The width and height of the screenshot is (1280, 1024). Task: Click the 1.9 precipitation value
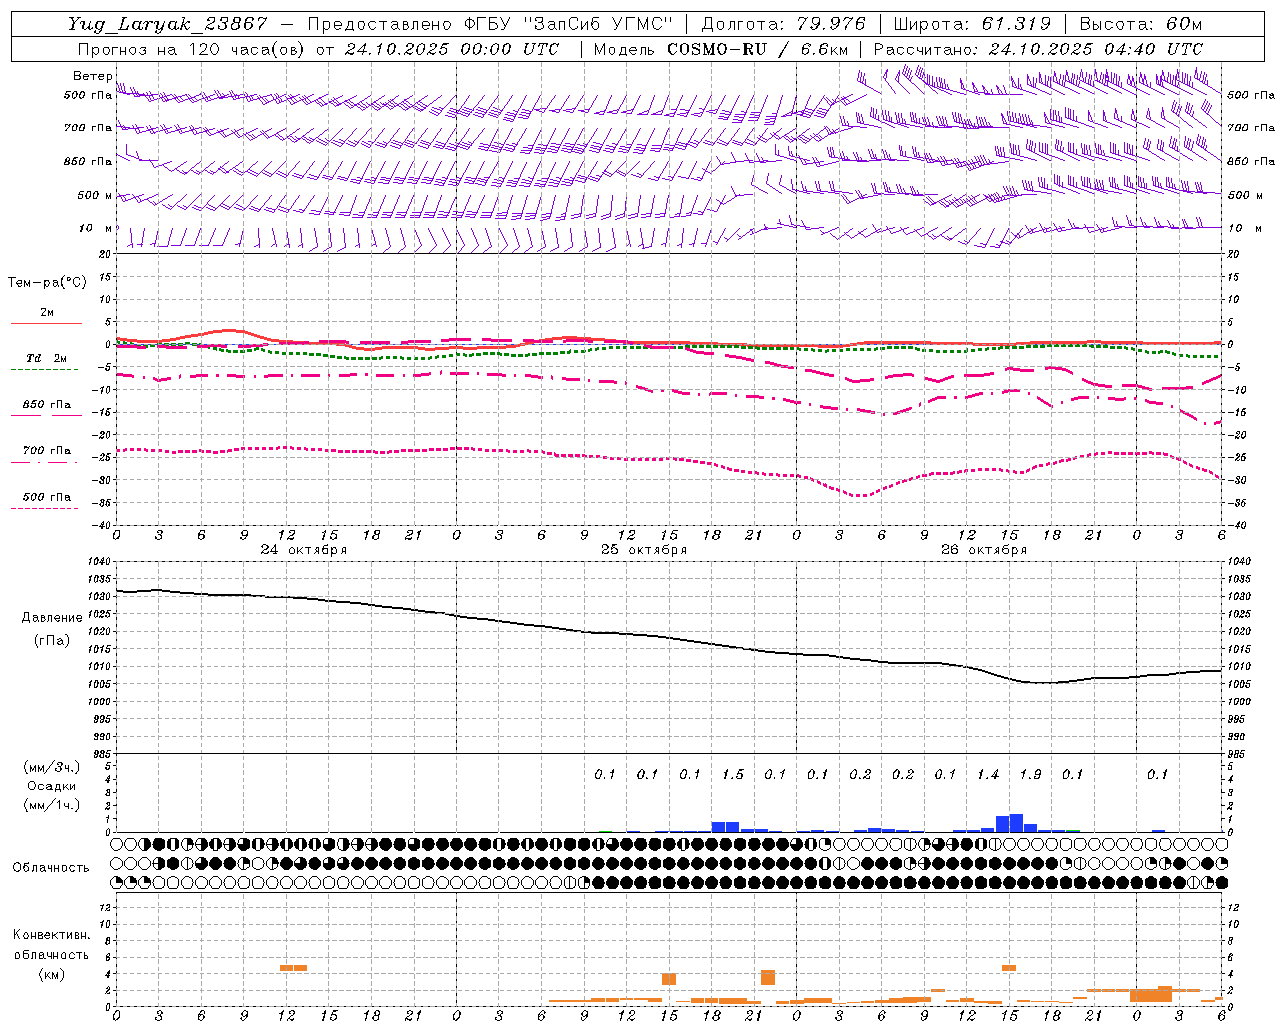pos(1029,774)
